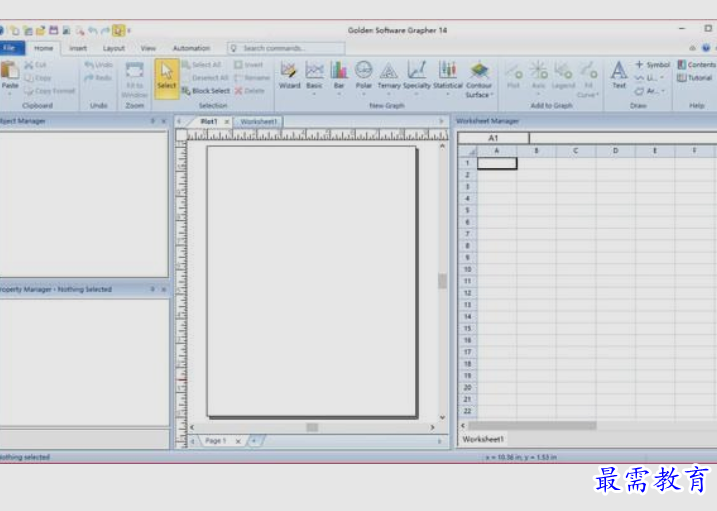Open the Li... draw dropdown
Viewport: 717px width, 511px height.
(662, 78)
